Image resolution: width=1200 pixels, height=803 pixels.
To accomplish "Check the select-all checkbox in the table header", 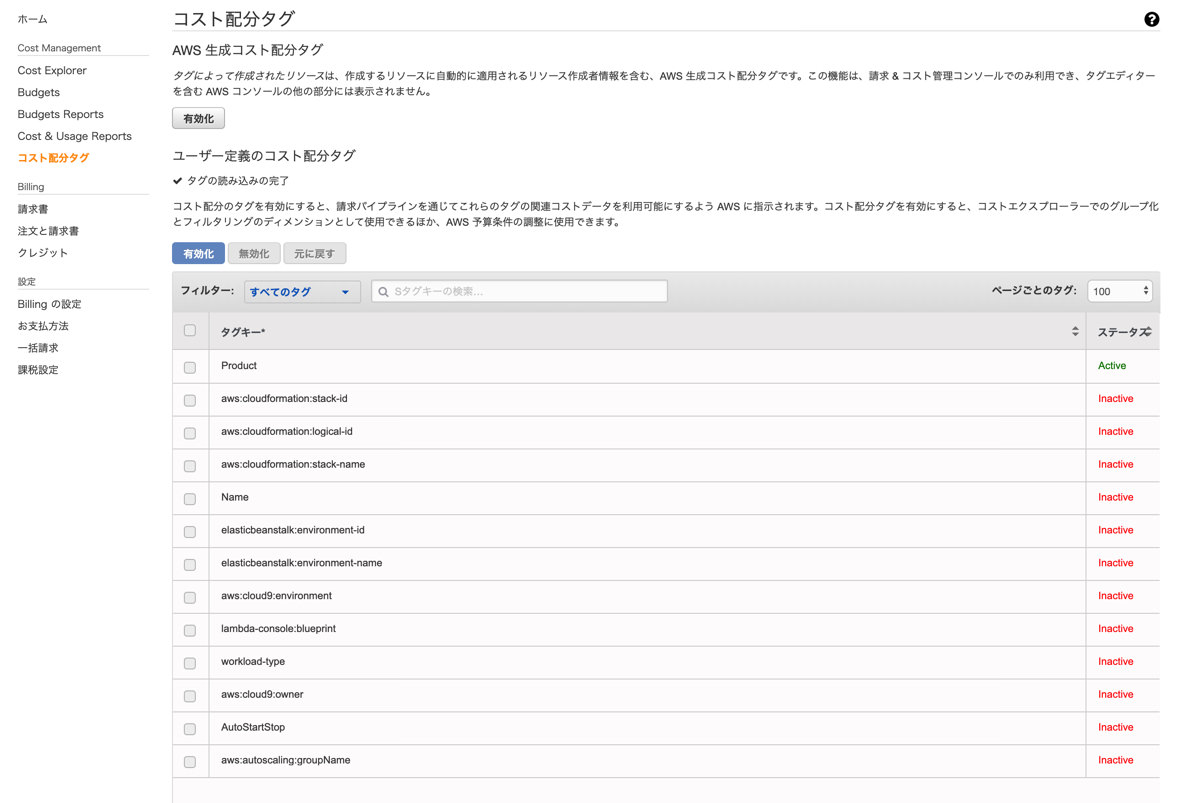I will click(x=189, y=330).
